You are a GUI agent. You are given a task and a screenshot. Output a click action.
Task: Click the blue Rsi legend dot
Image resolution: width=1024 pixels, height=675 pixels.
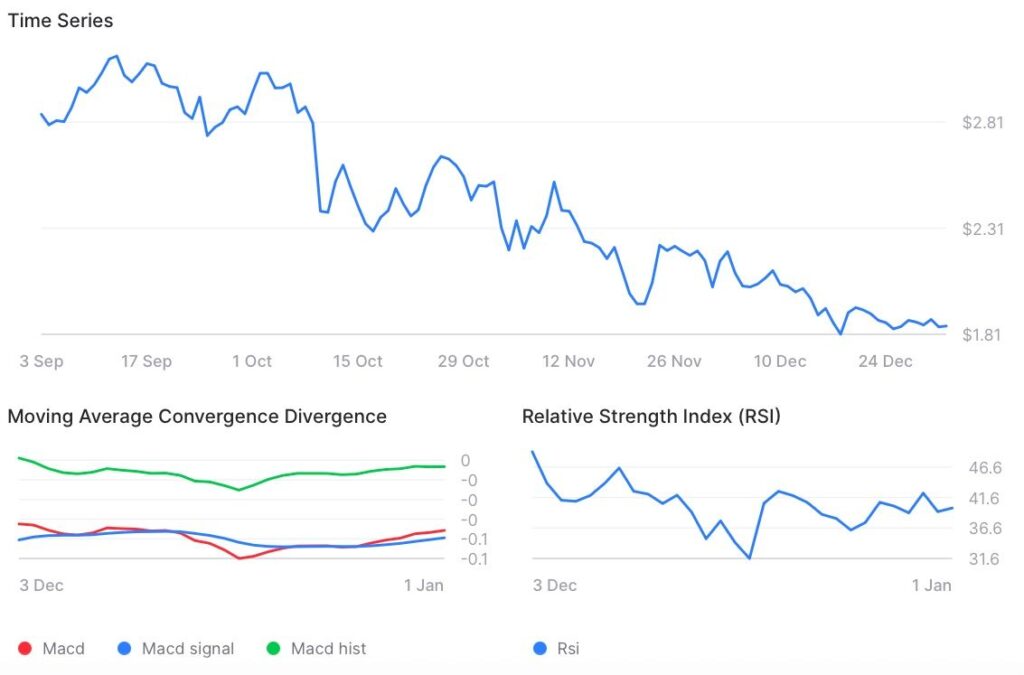[x=540, y=649]
